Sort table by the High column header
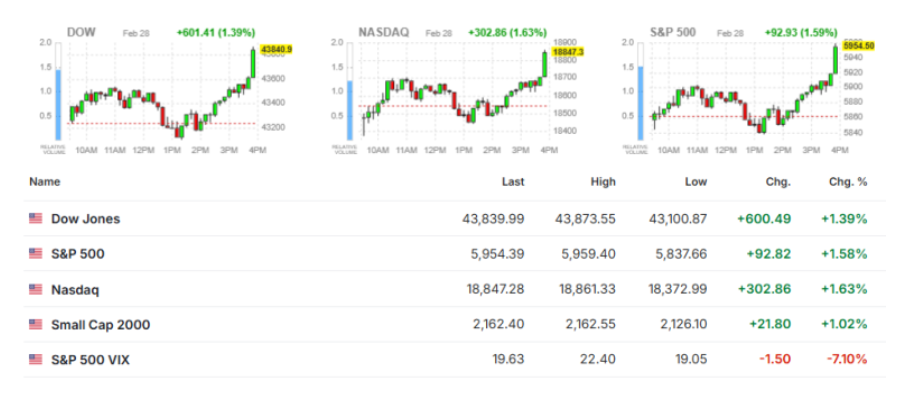 [x=603, y=182]
